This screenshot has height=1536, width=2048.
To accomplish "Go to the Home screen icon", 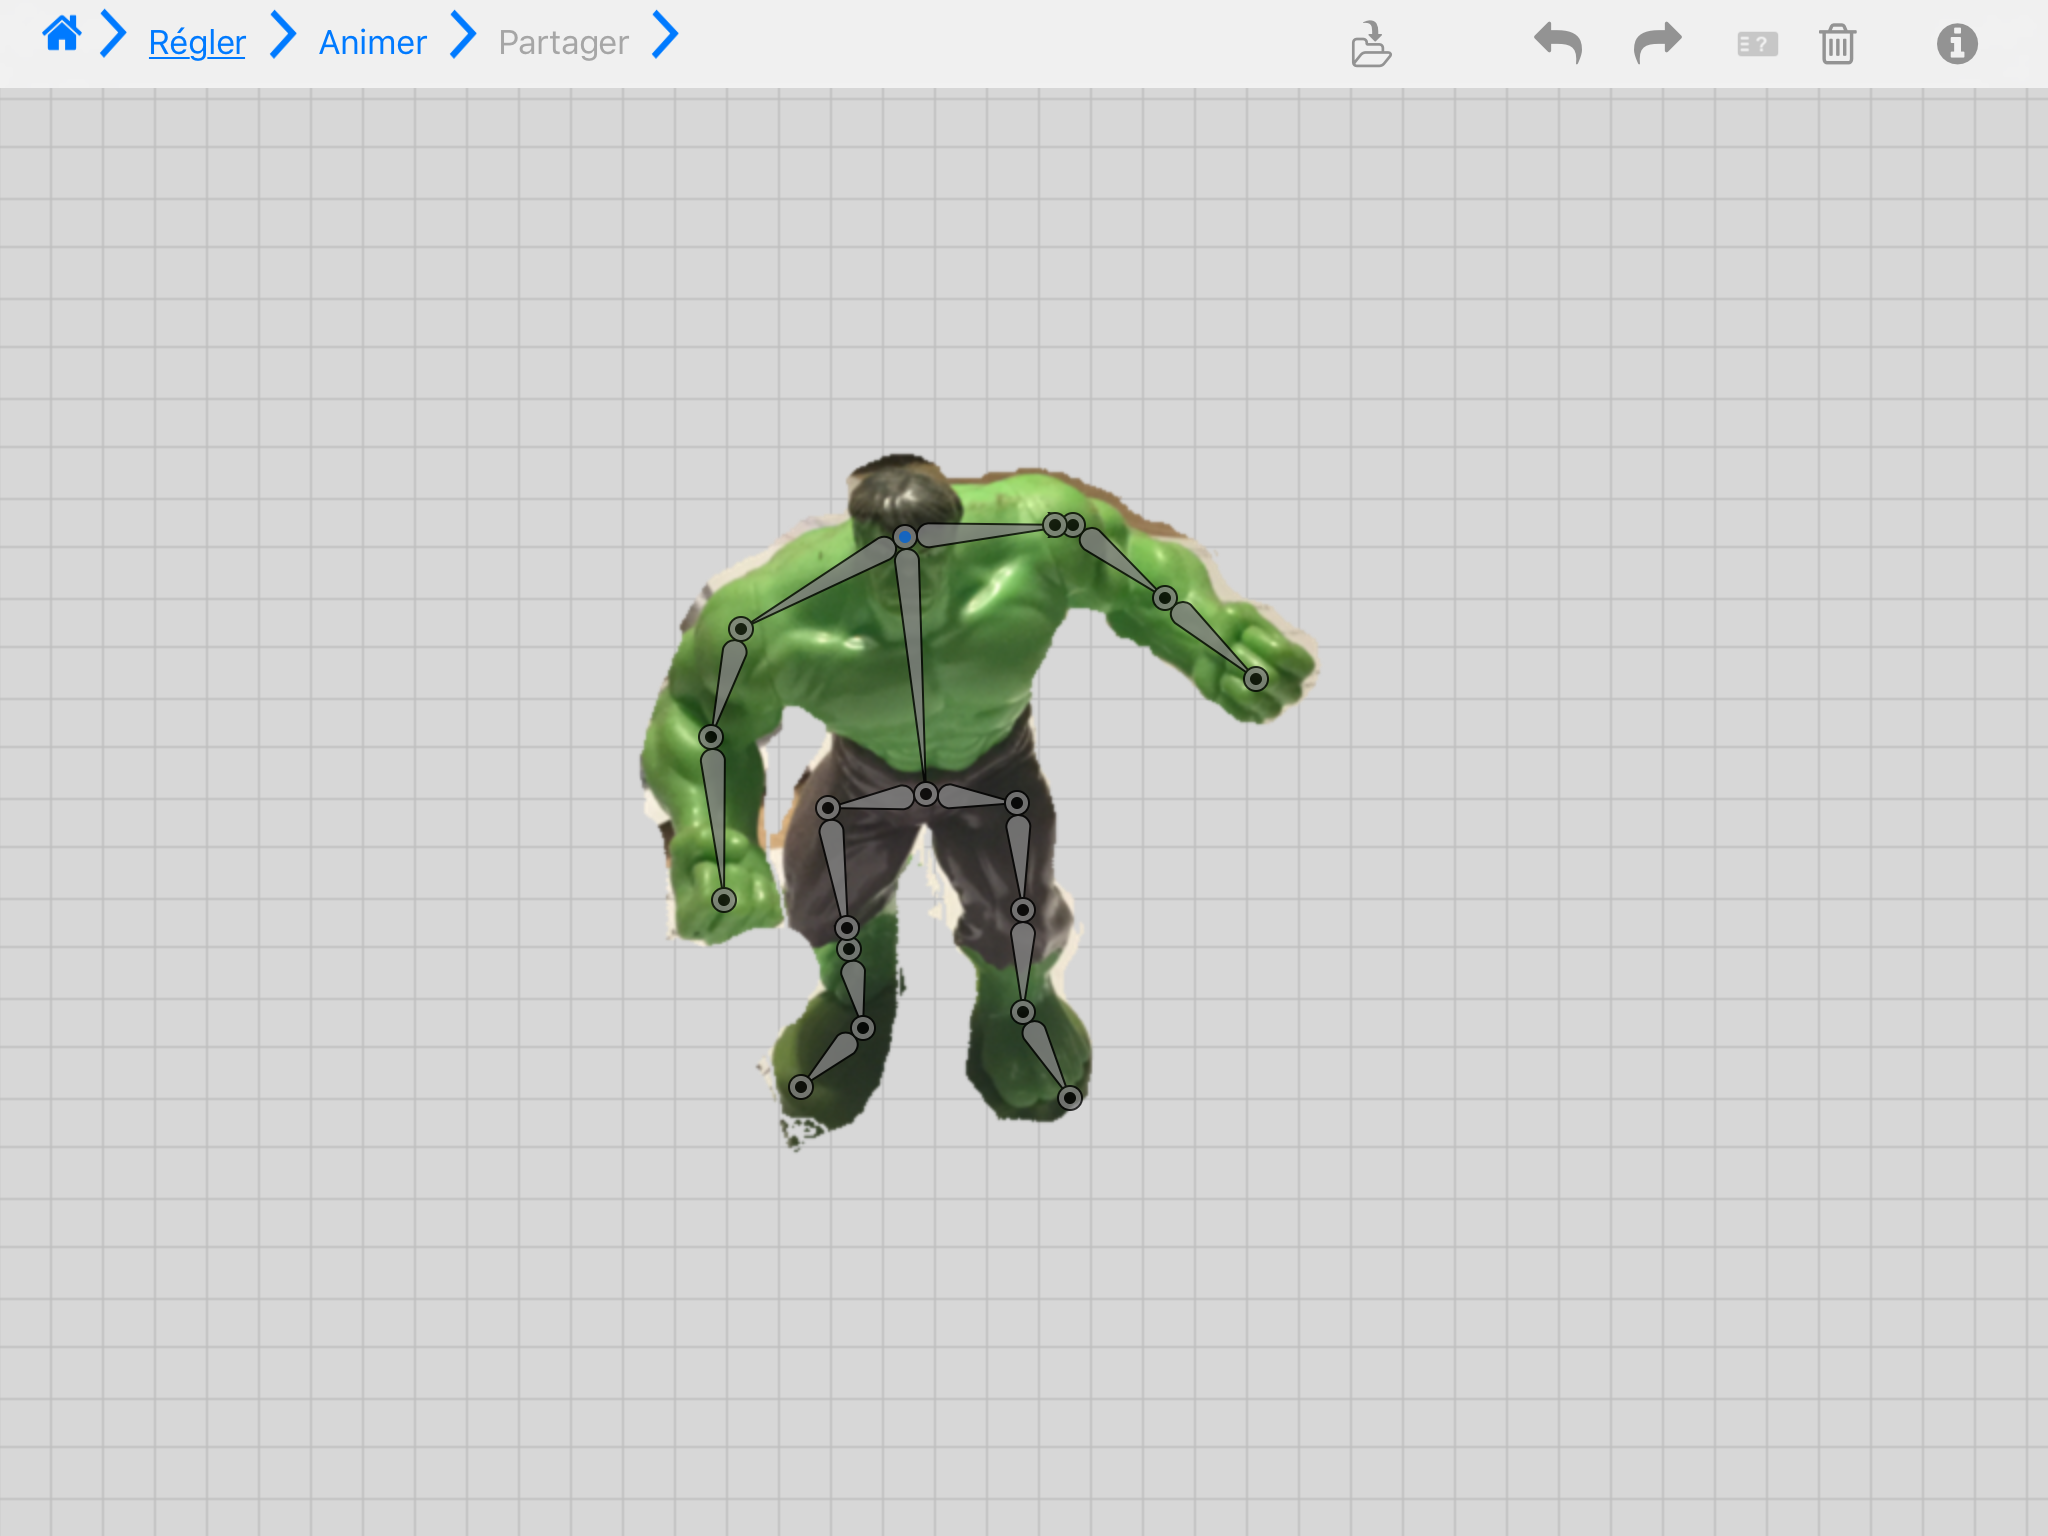I will pyautogui.click(x=61, y=35).
